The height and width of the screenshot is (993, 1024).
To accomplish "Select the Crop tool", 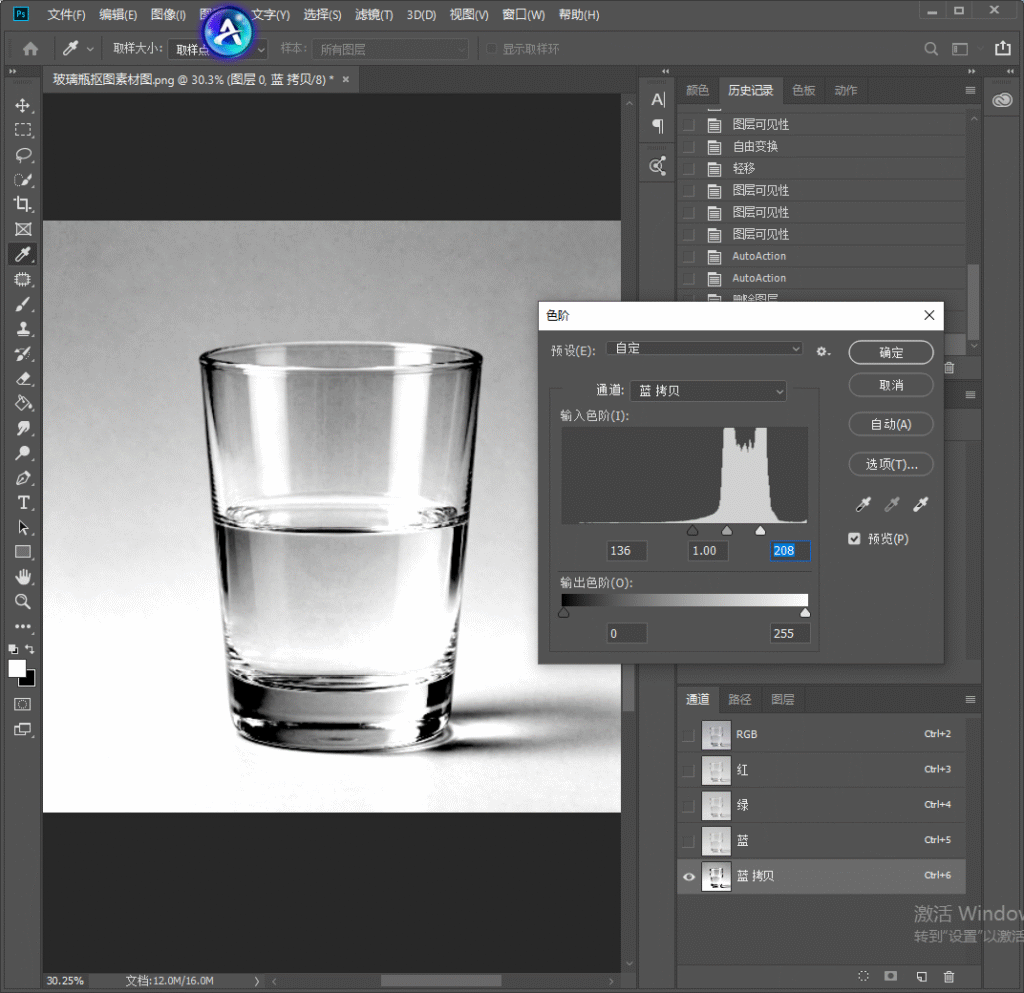I will 23,204.
